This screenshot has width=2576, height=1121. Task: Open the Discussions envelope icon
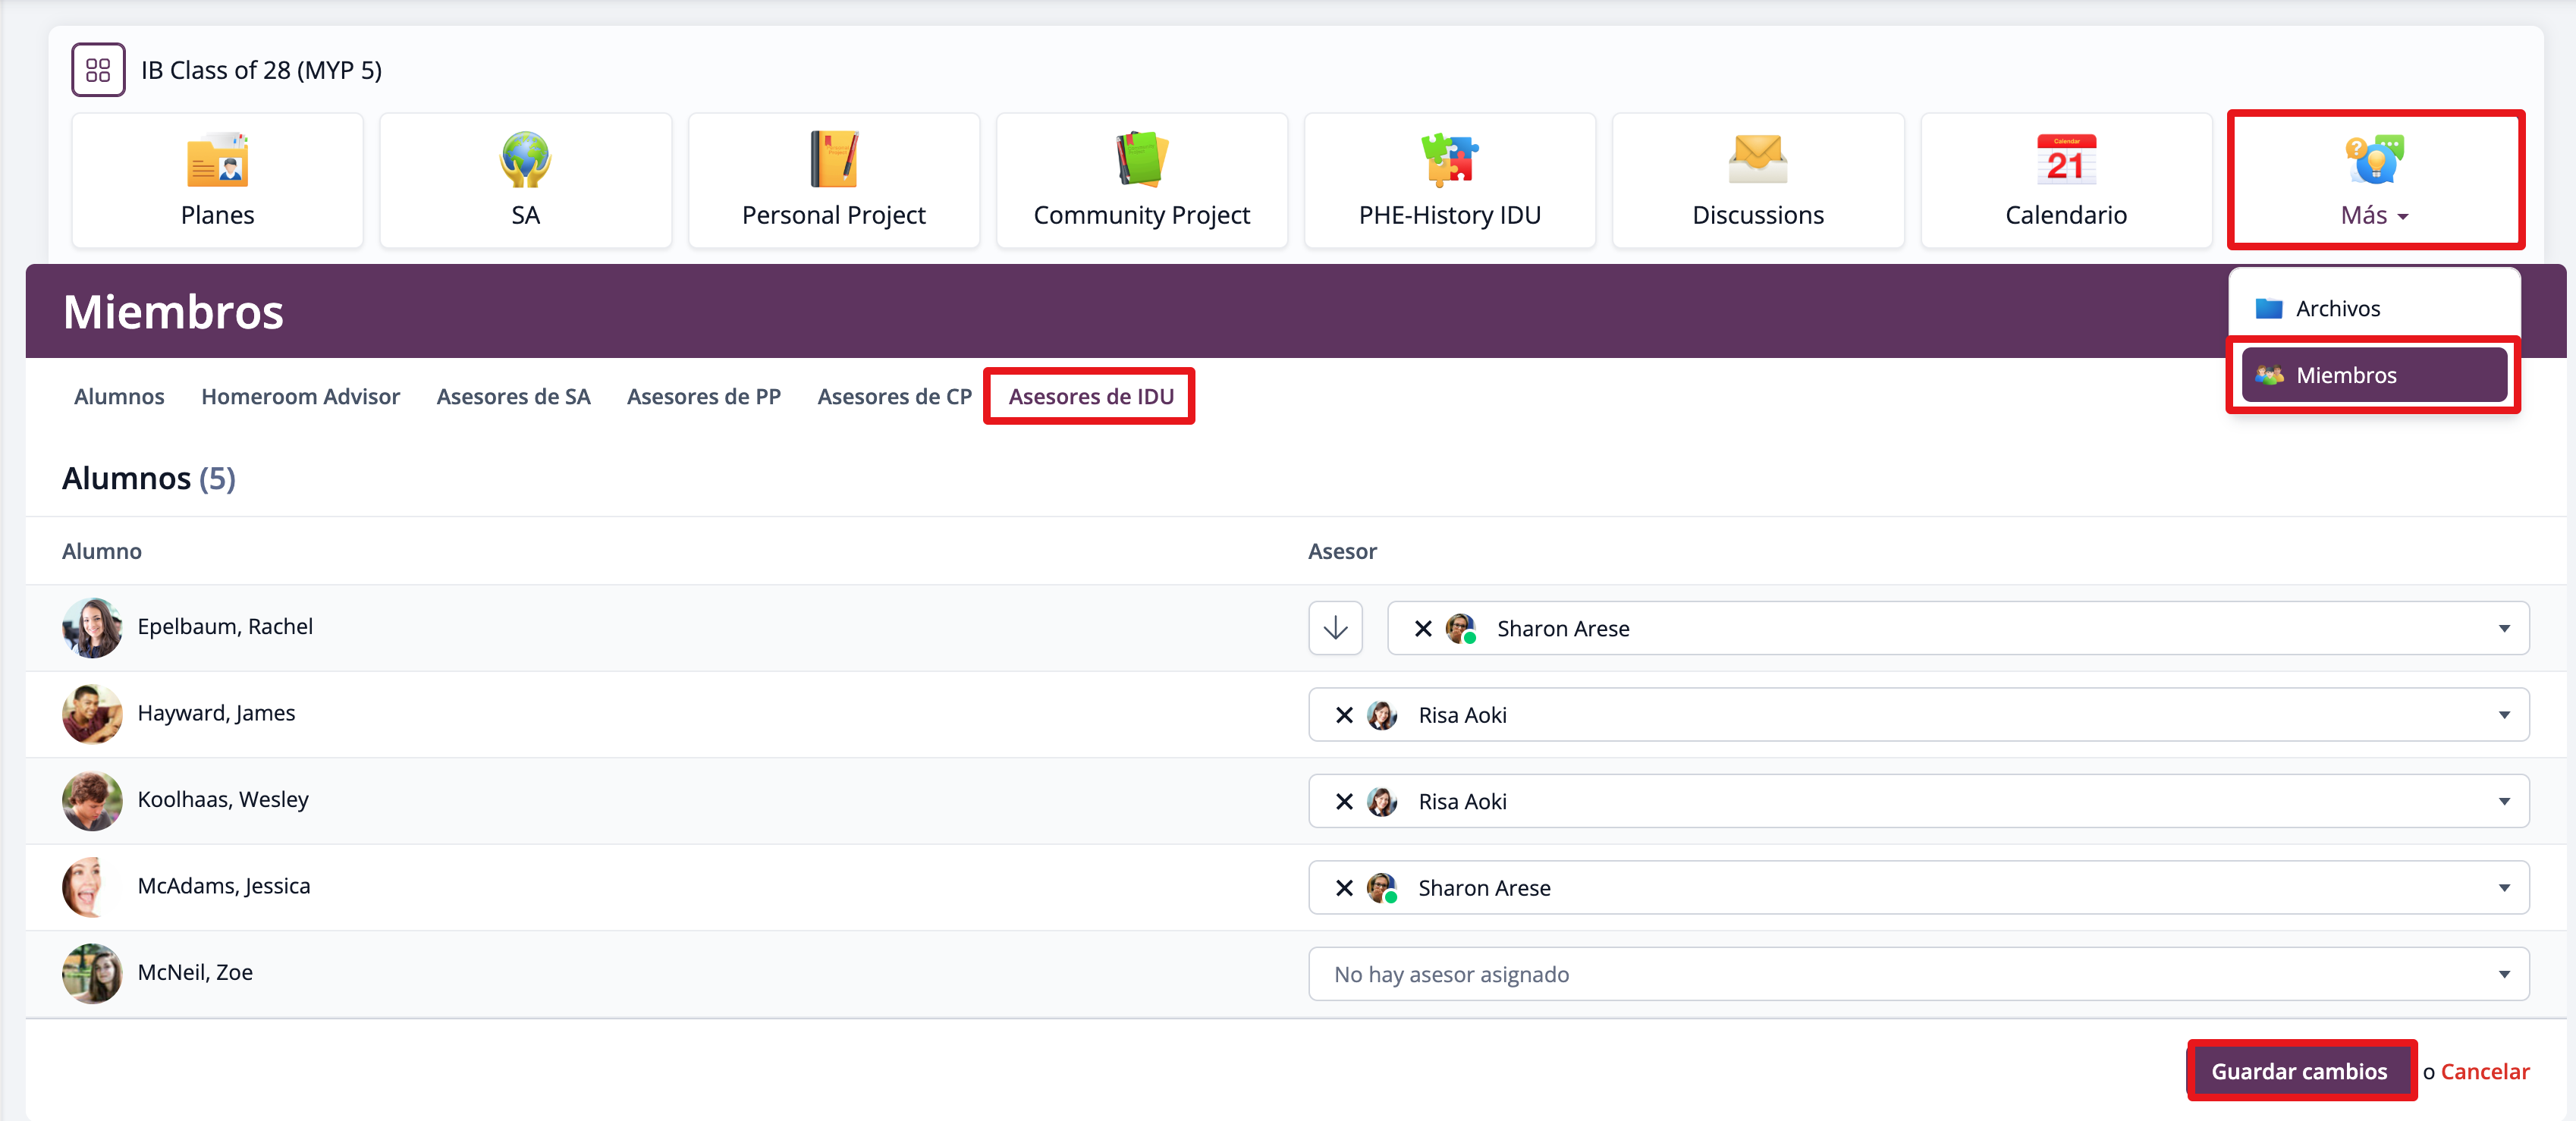[x=1757, y=161]
